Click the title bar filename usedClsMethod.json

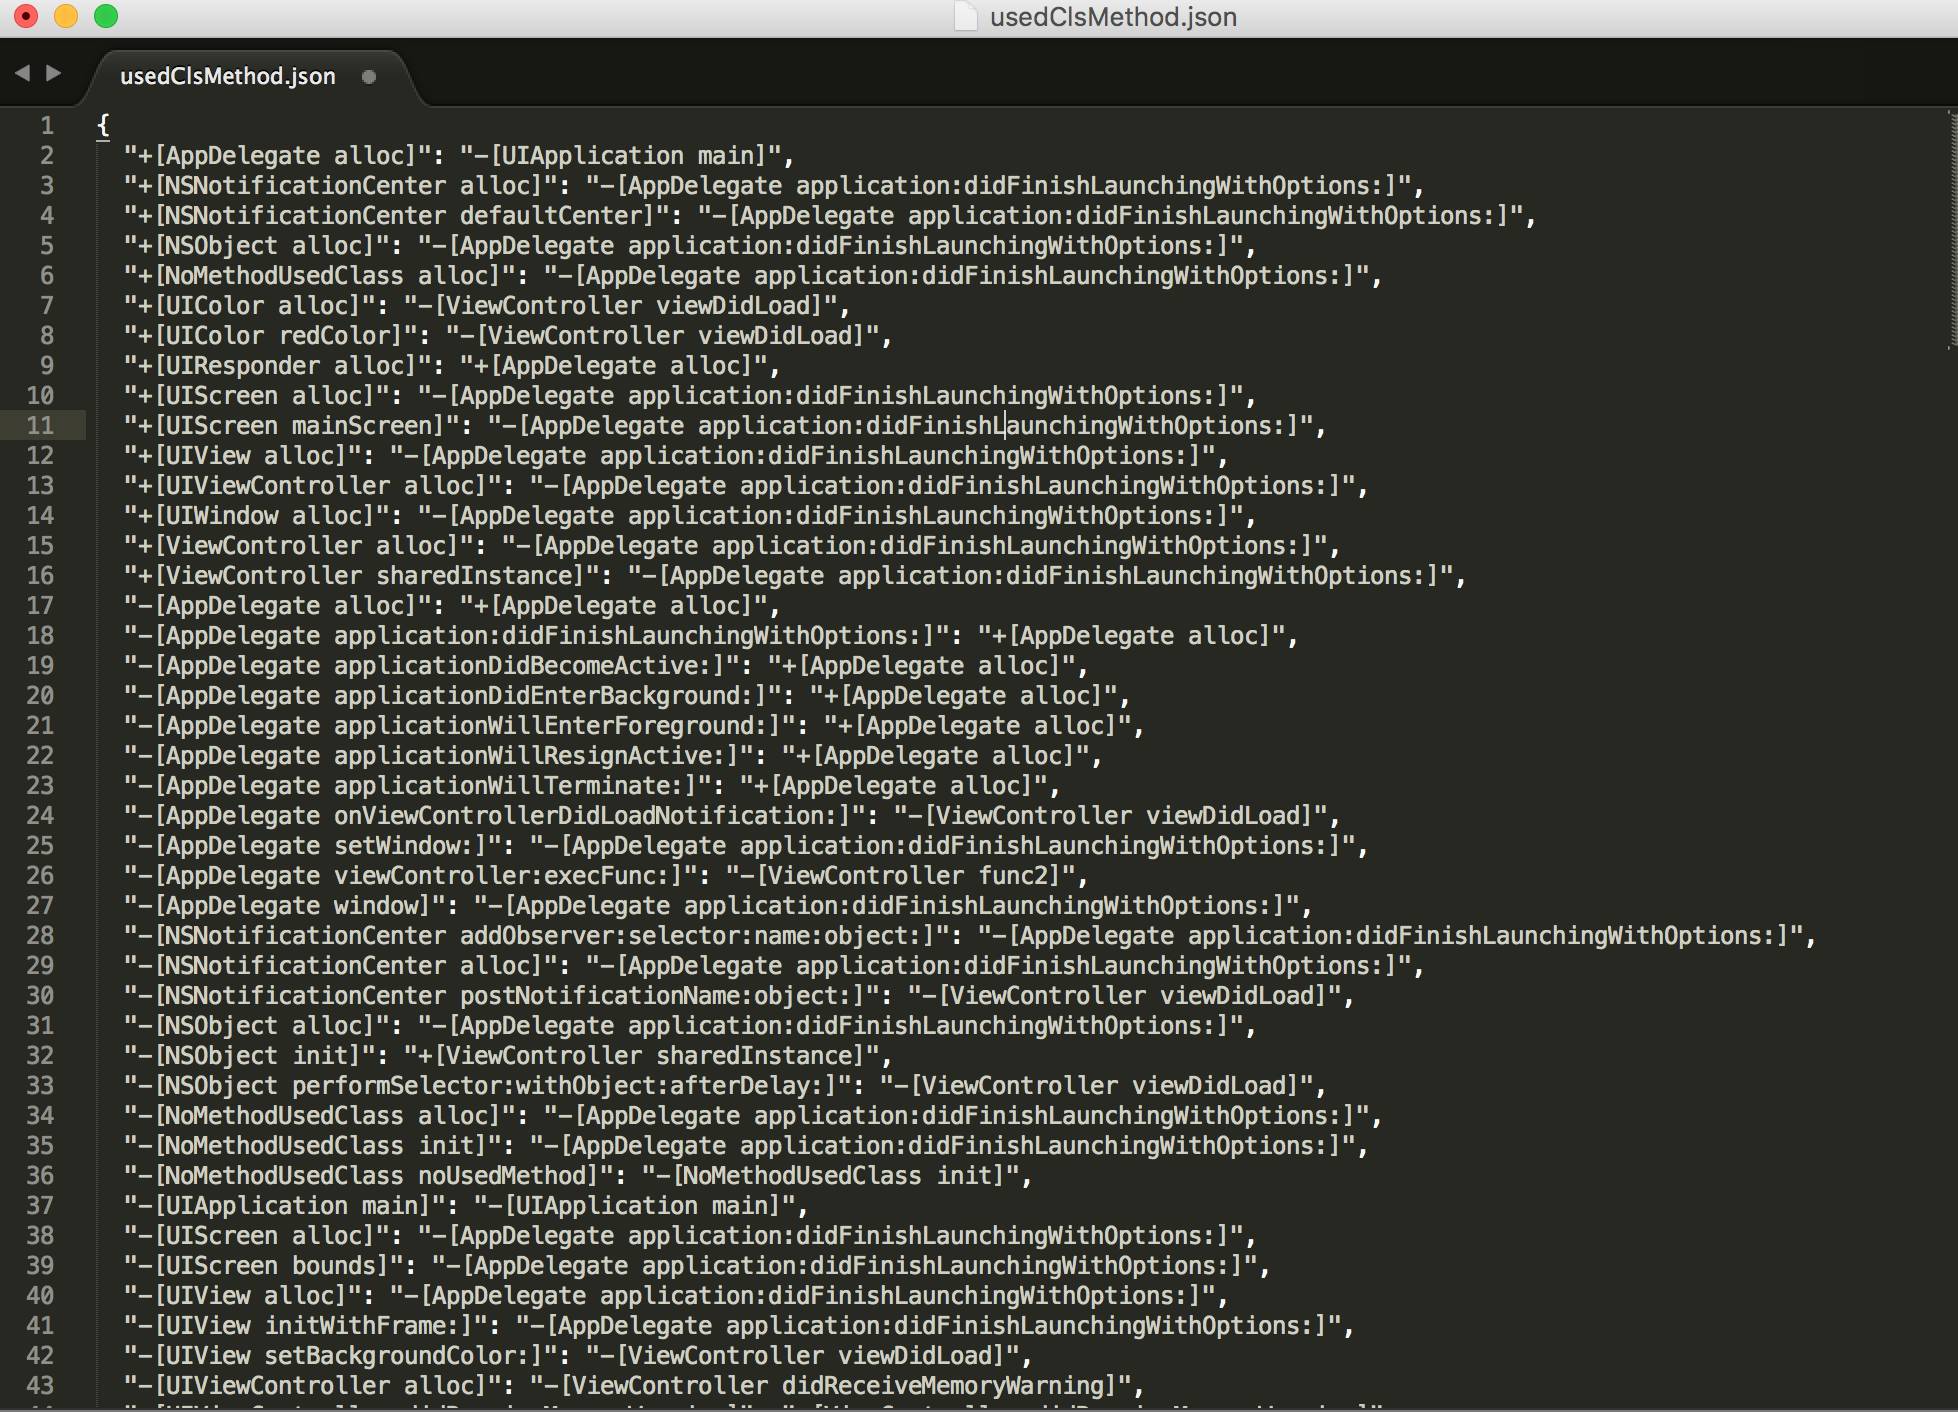pos(1113,17)
